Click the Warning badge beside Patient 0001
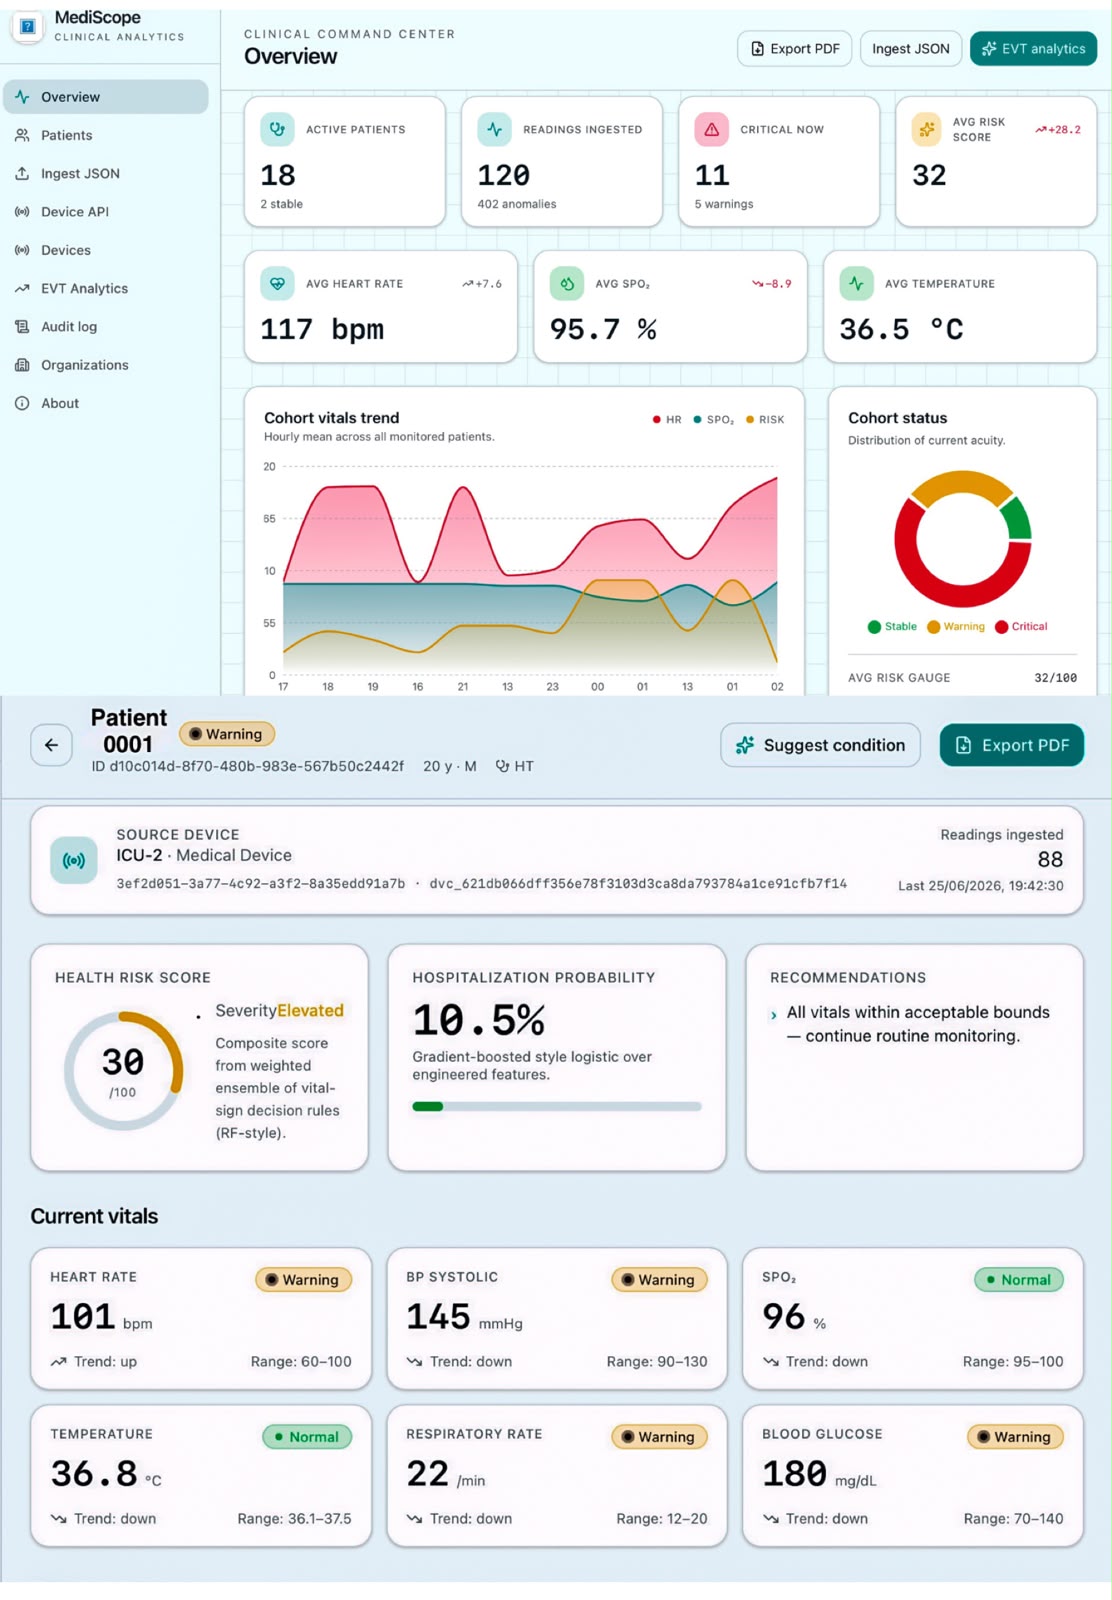Viewport: 1112px width, 1600px height. pos(227,734)
